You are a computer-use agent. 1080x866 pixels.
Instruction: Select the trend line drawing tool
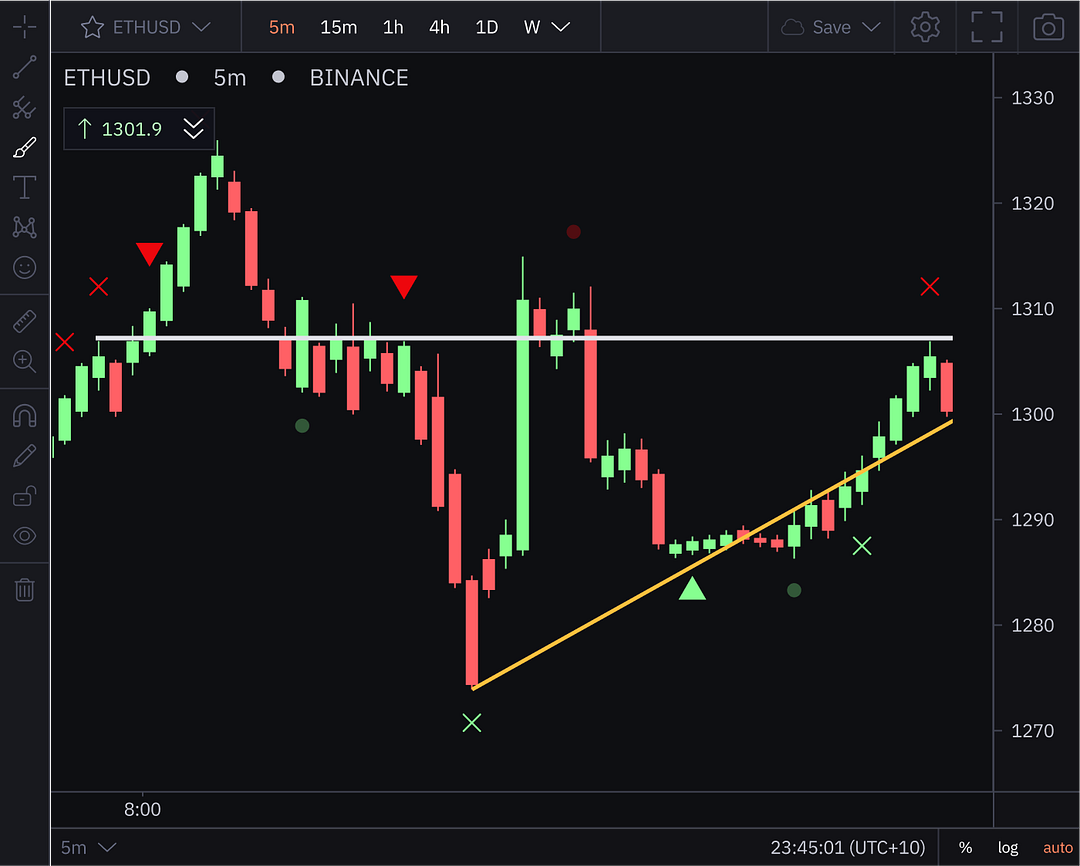click(x=24, y=67)
